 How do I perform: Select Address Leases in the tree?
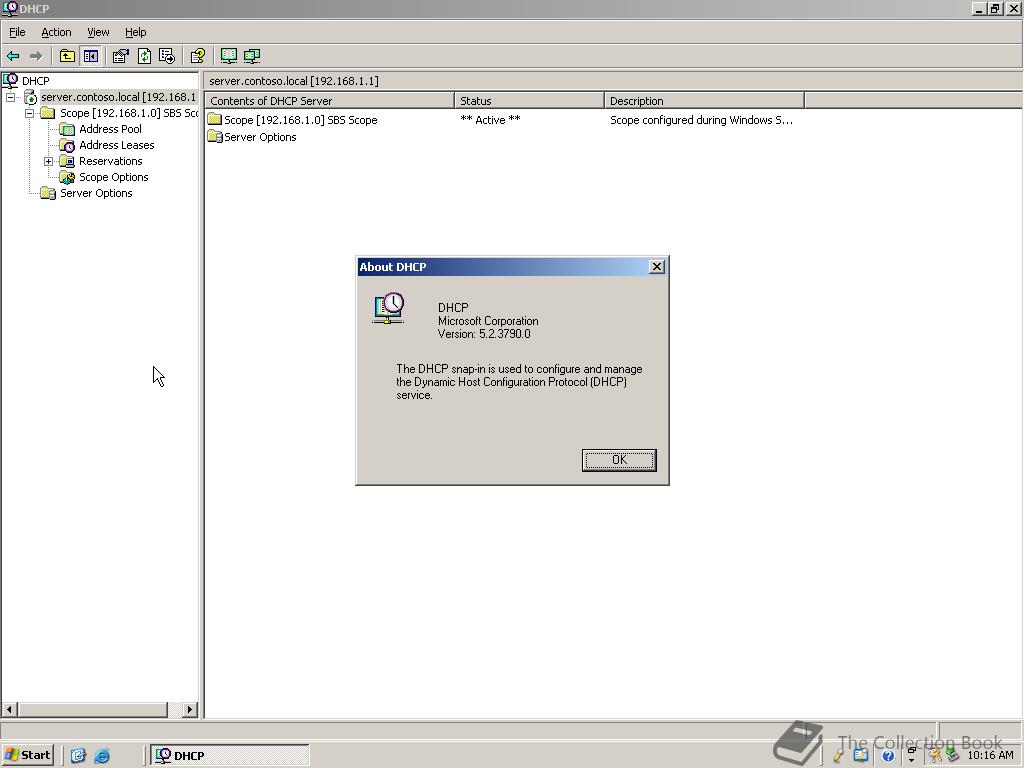click(x=117, y=145)
